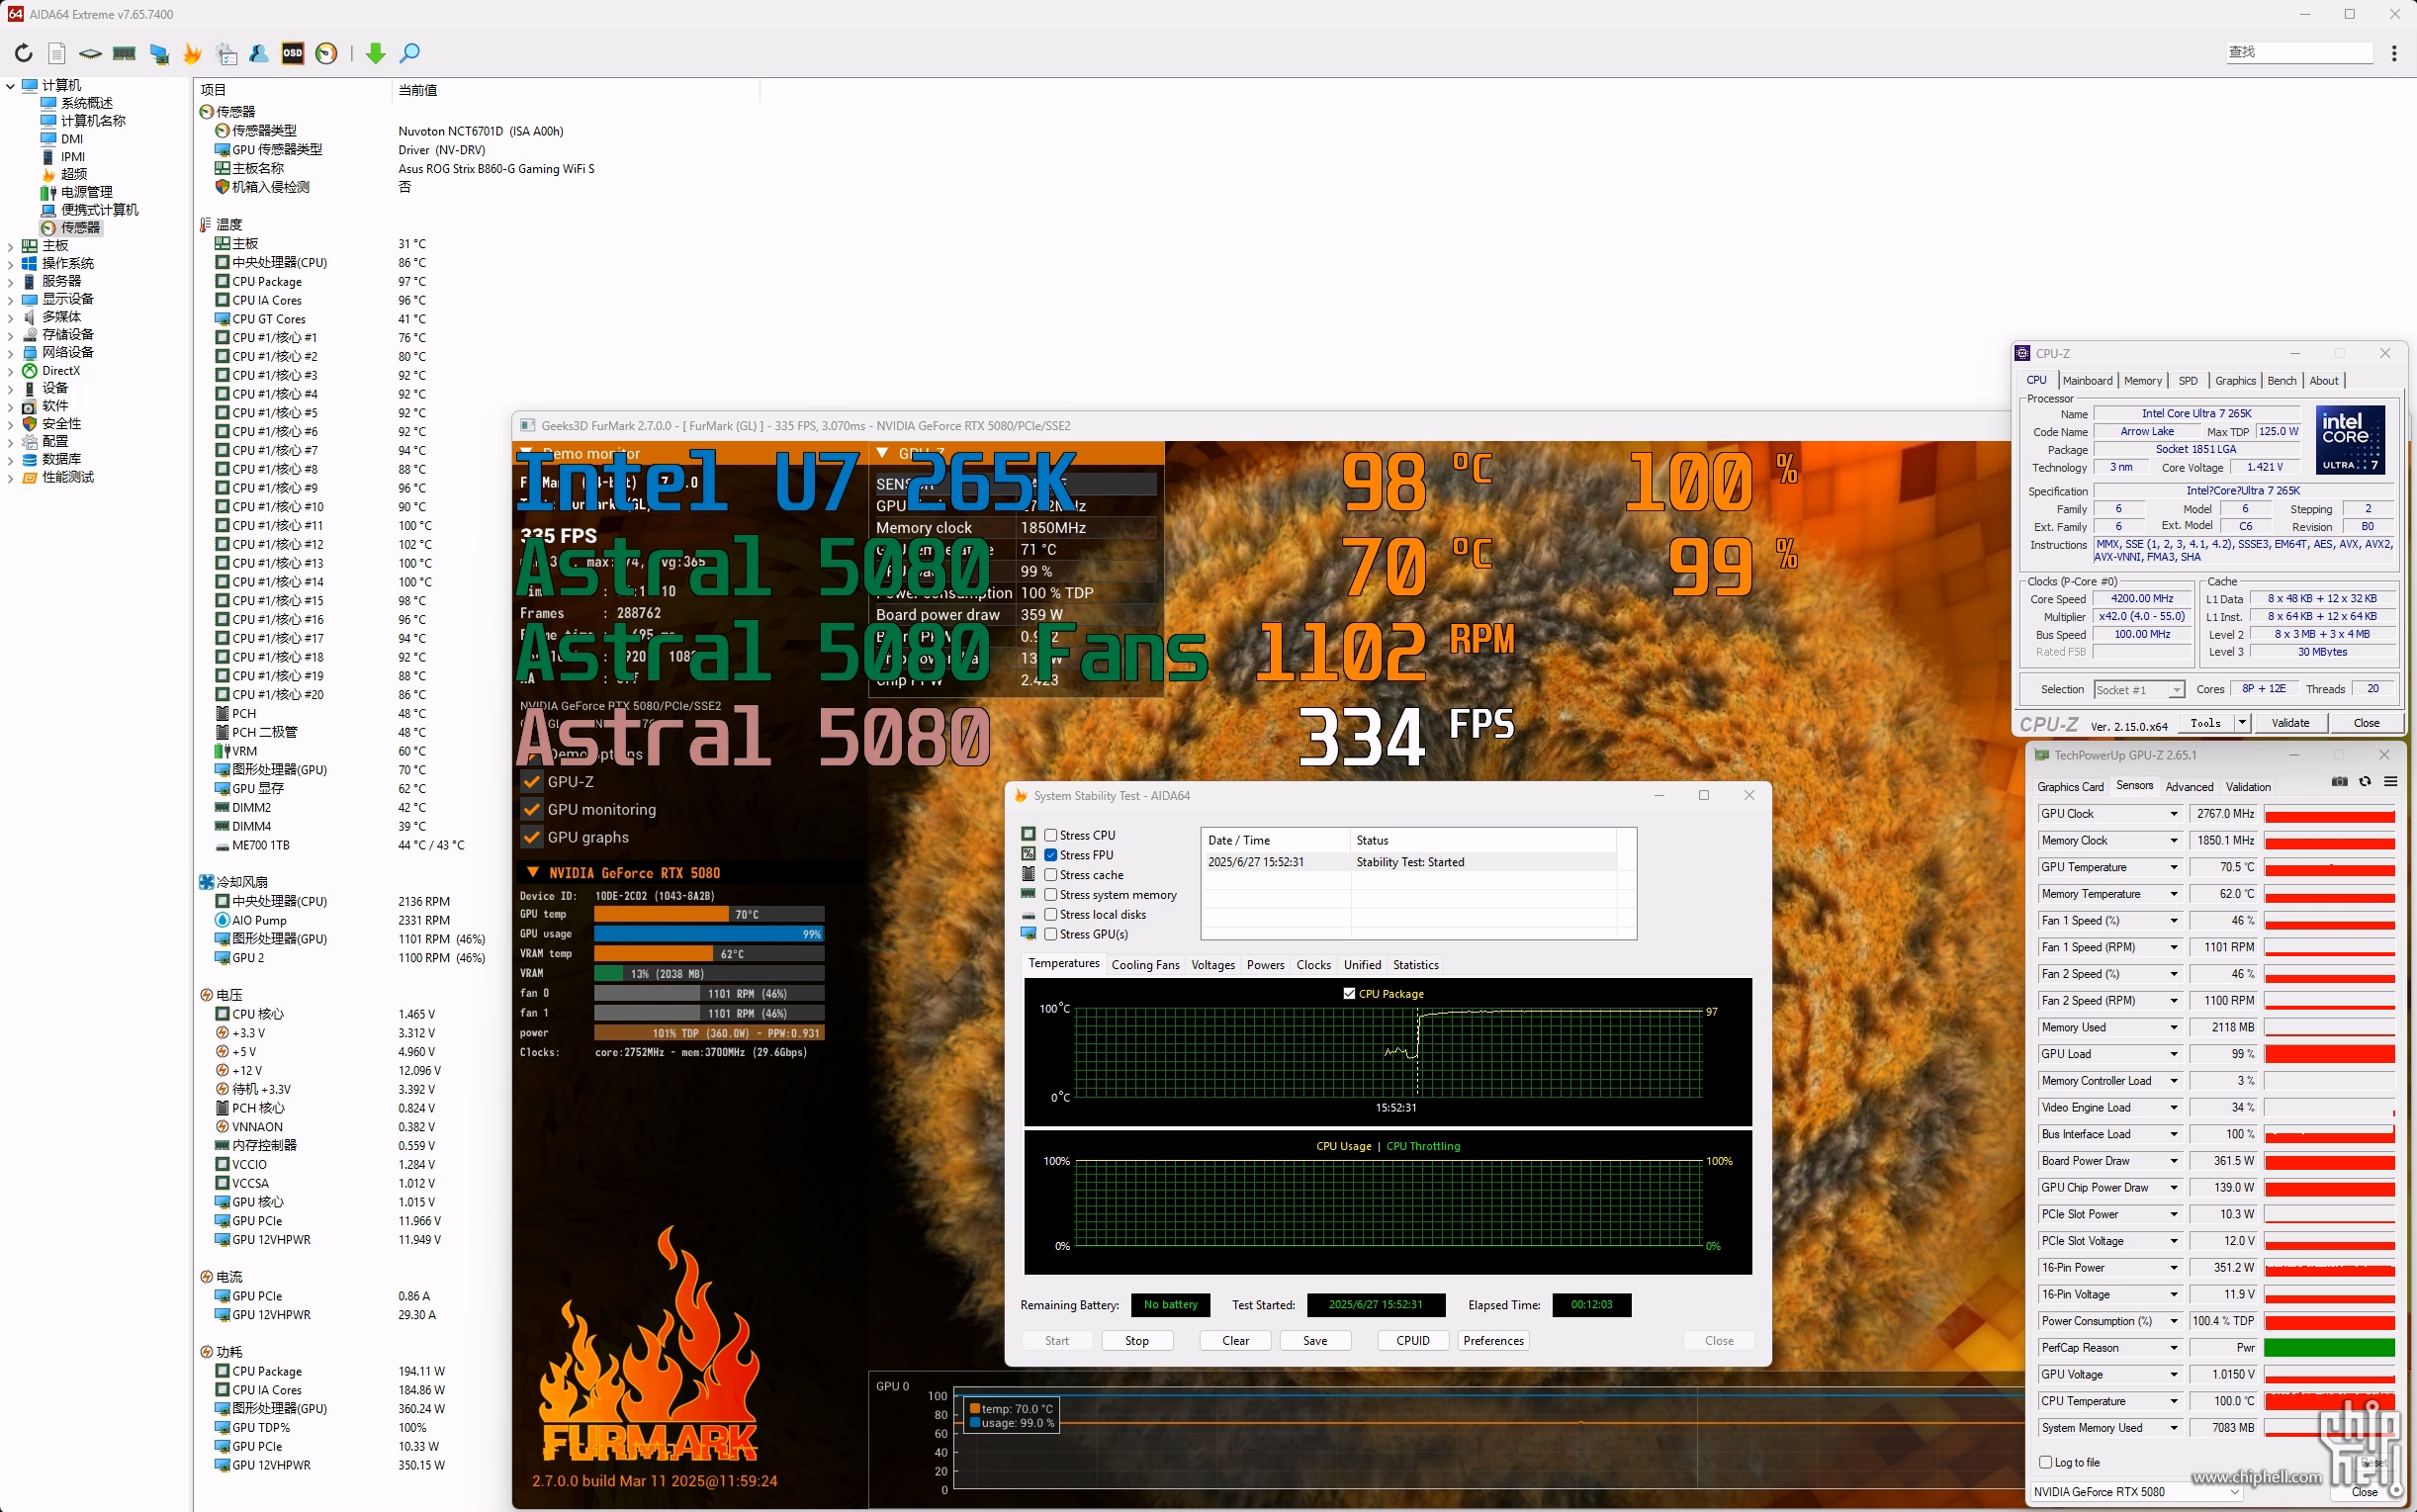Collapse the 计算机 tree node

[10, 86]
